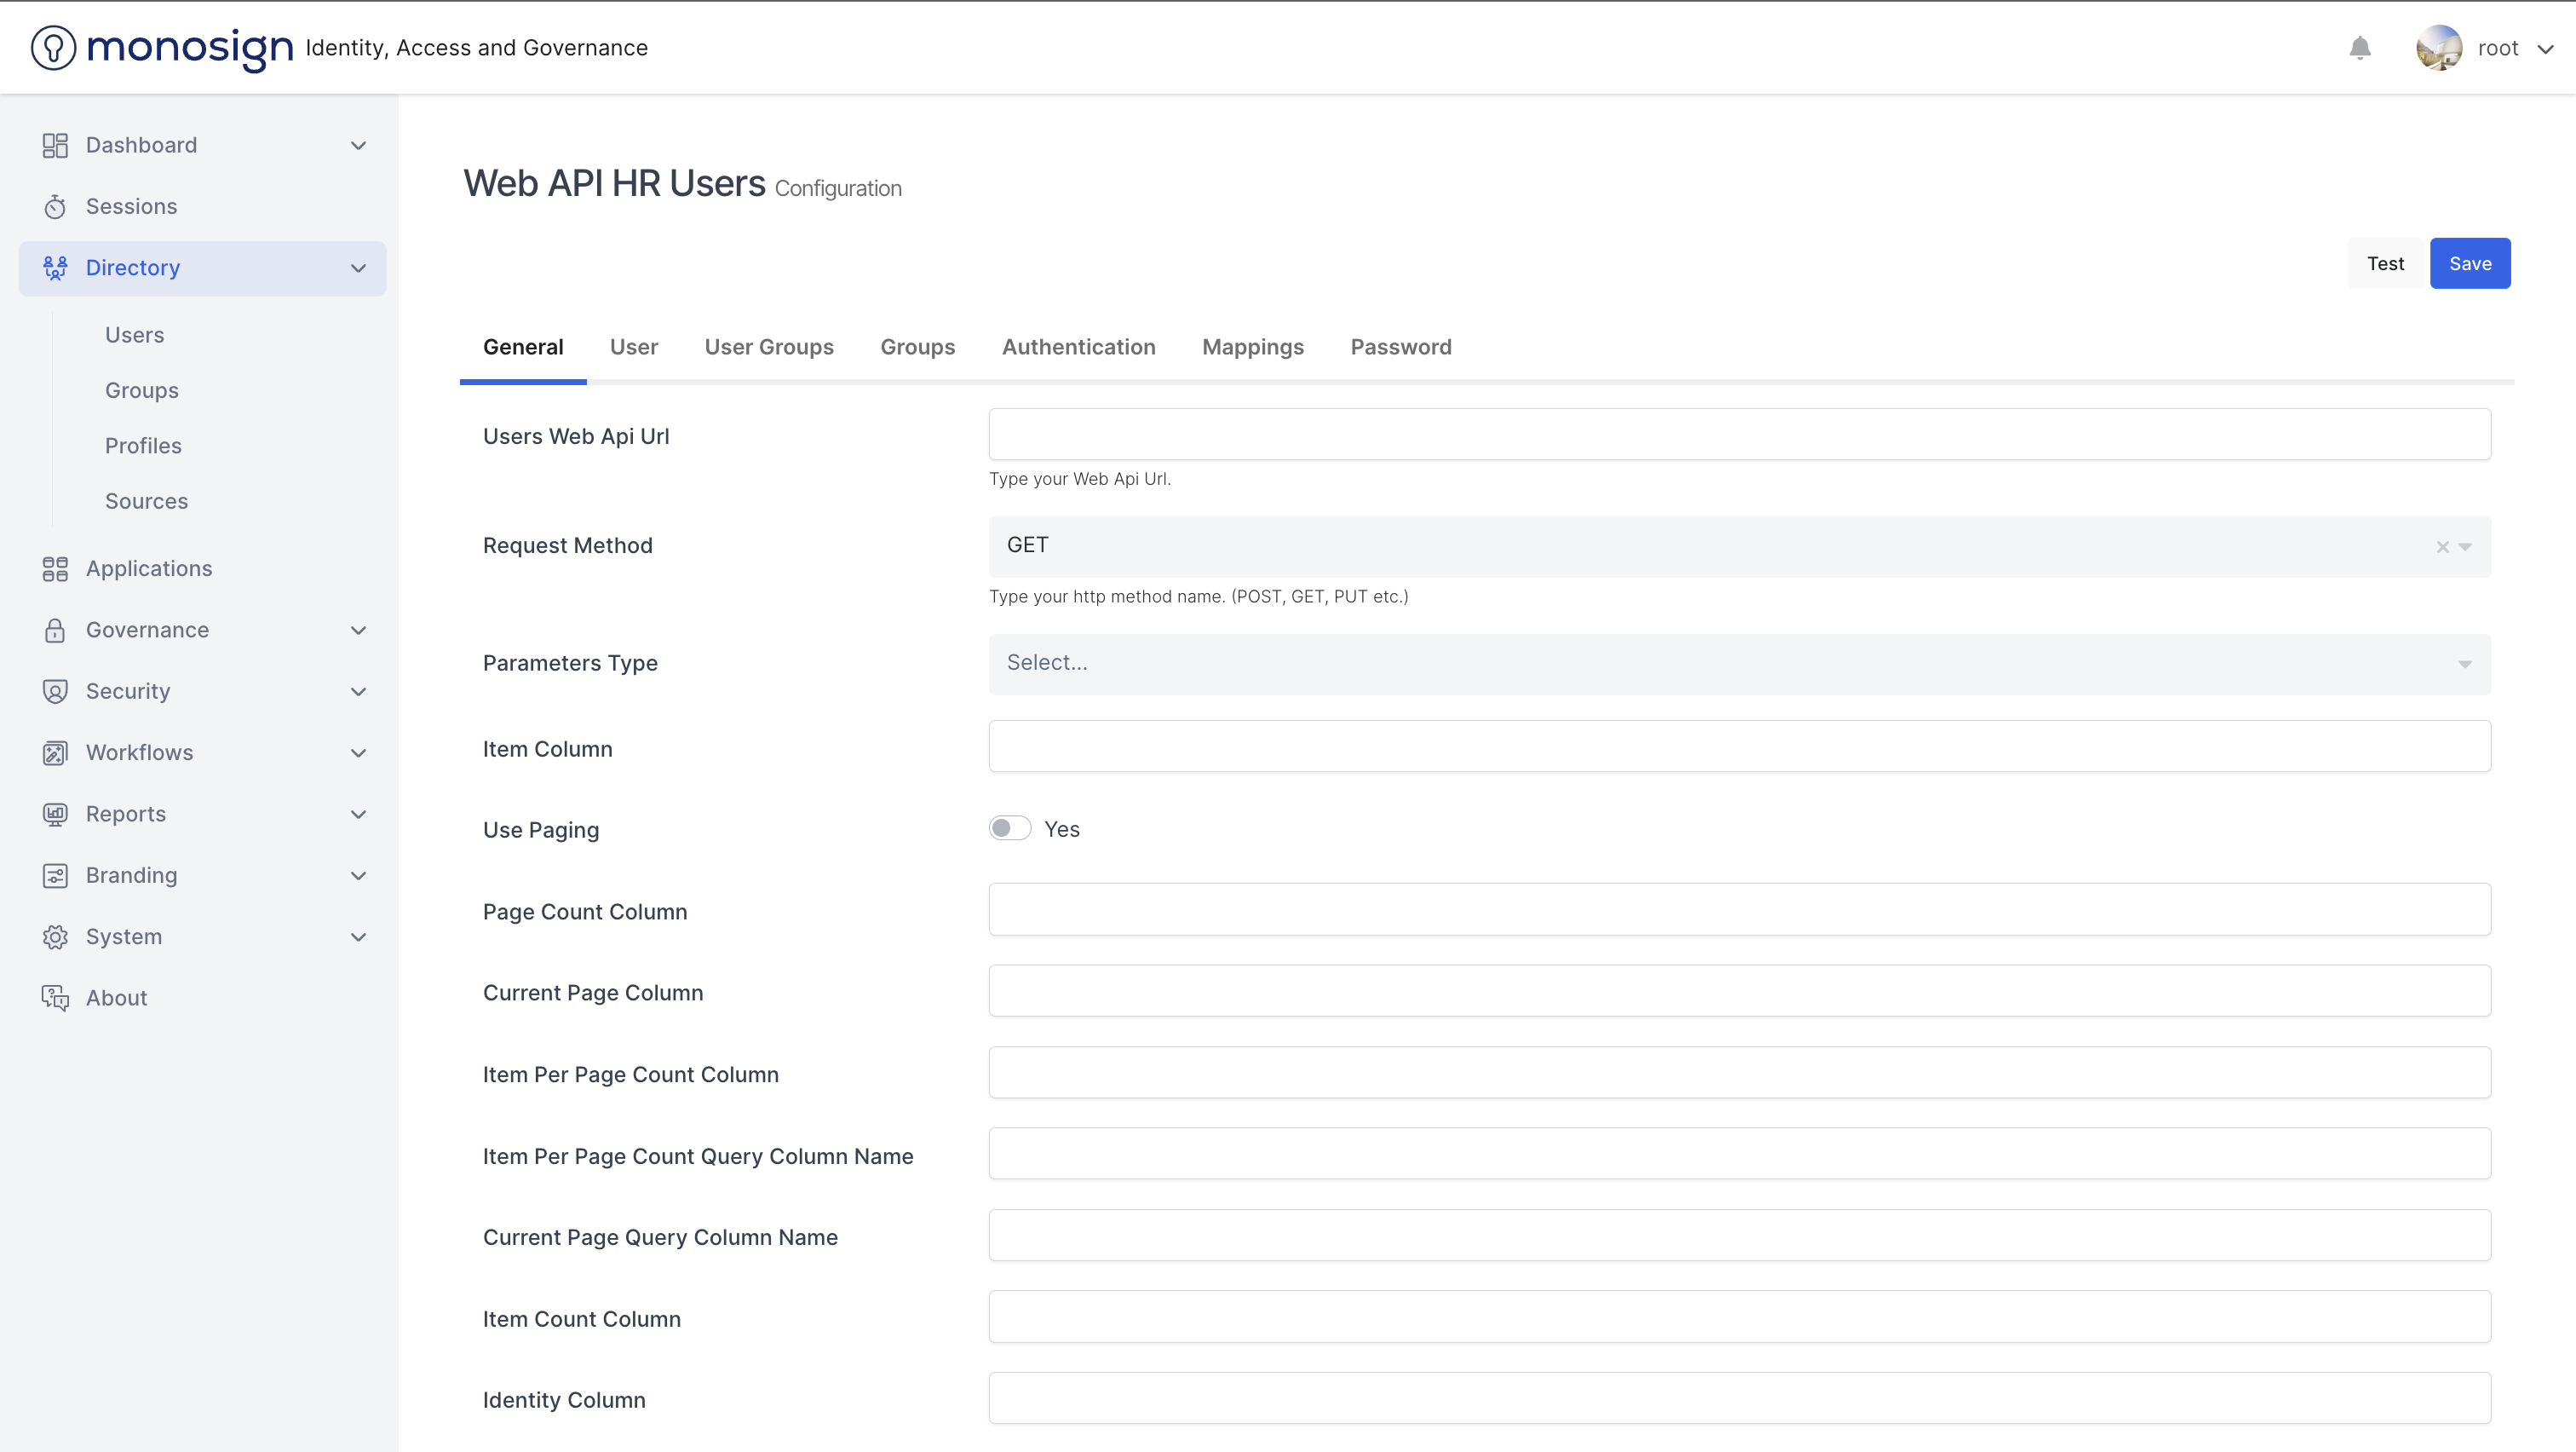Switch to the Mappings tab
The image size is (2576, 1452).
point(1252,347)
